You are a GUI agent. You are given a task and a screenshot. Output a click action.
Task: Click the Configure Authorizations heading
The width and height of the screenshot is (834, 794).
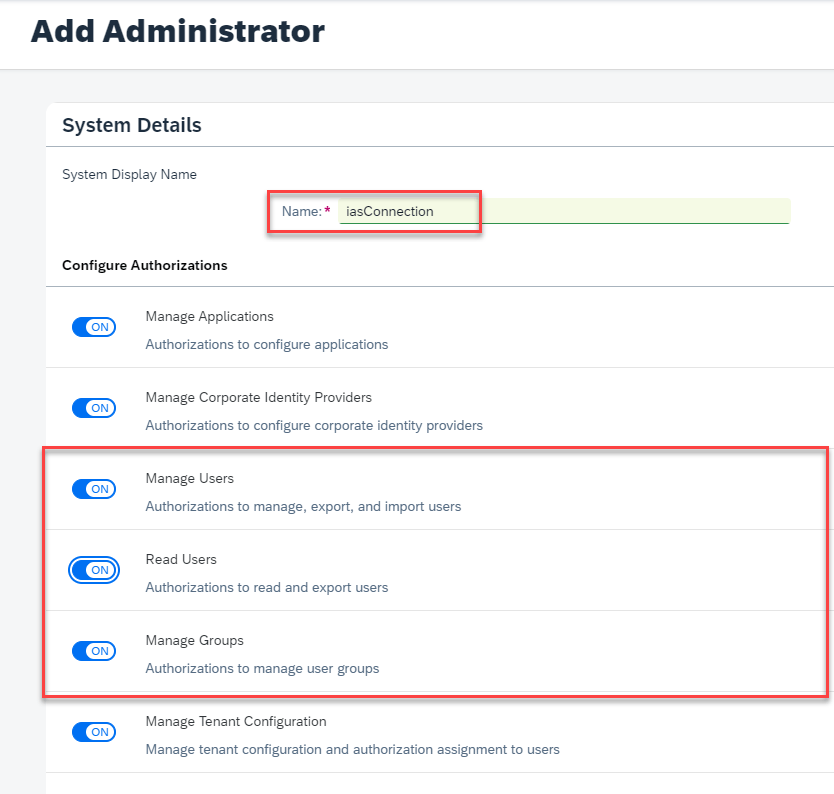144,266
